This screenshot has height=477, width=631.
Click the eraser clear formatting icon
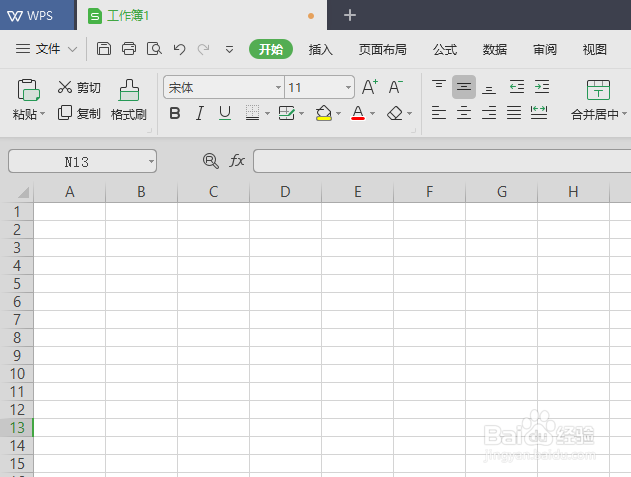click(x=395, y=114)
